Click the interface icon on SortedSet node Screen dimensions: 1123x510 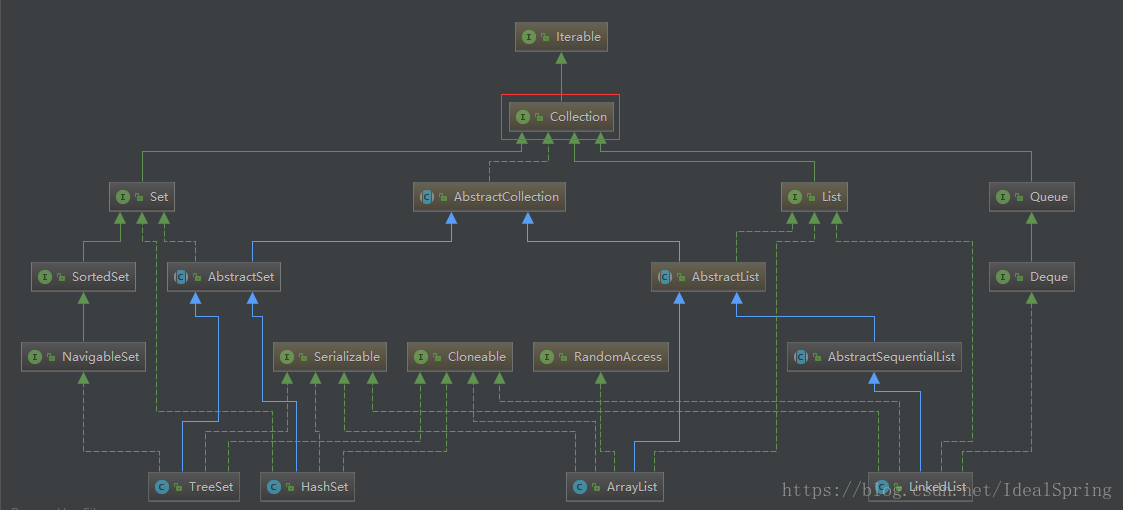(45, 277)
